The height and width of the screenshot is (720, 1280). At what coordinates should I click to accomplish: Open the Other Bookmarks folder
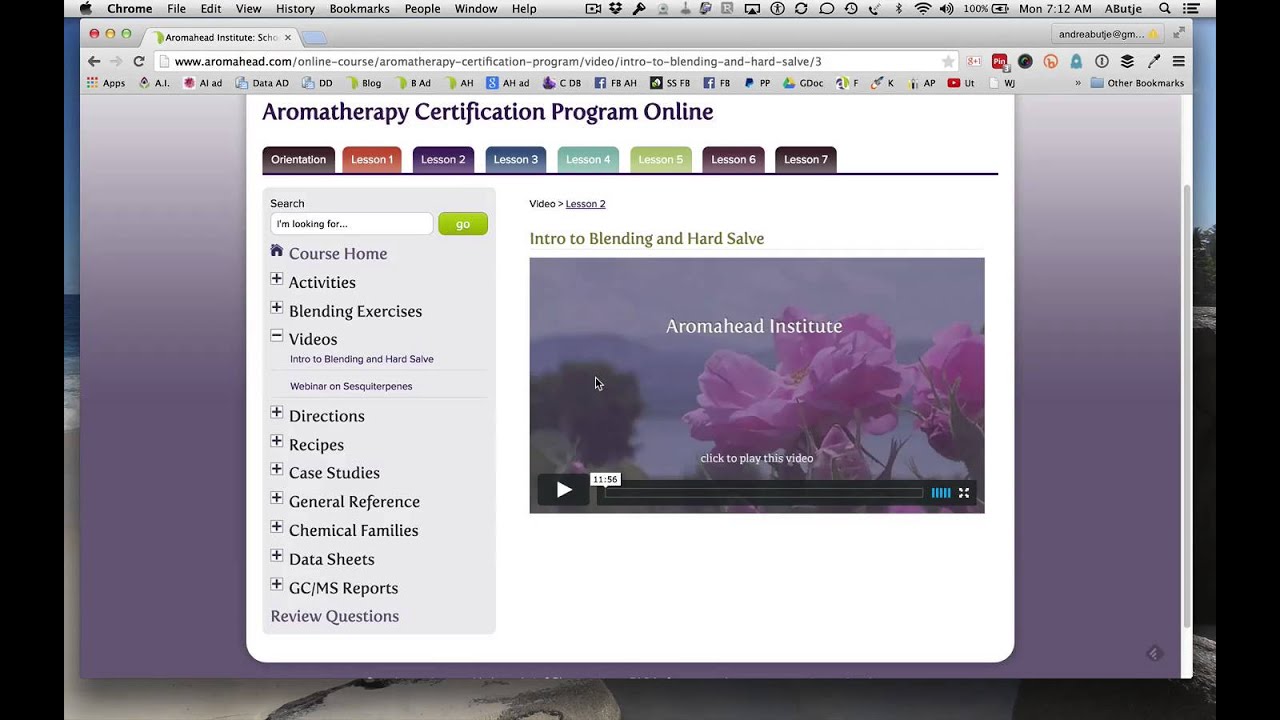coord(1137,83)
